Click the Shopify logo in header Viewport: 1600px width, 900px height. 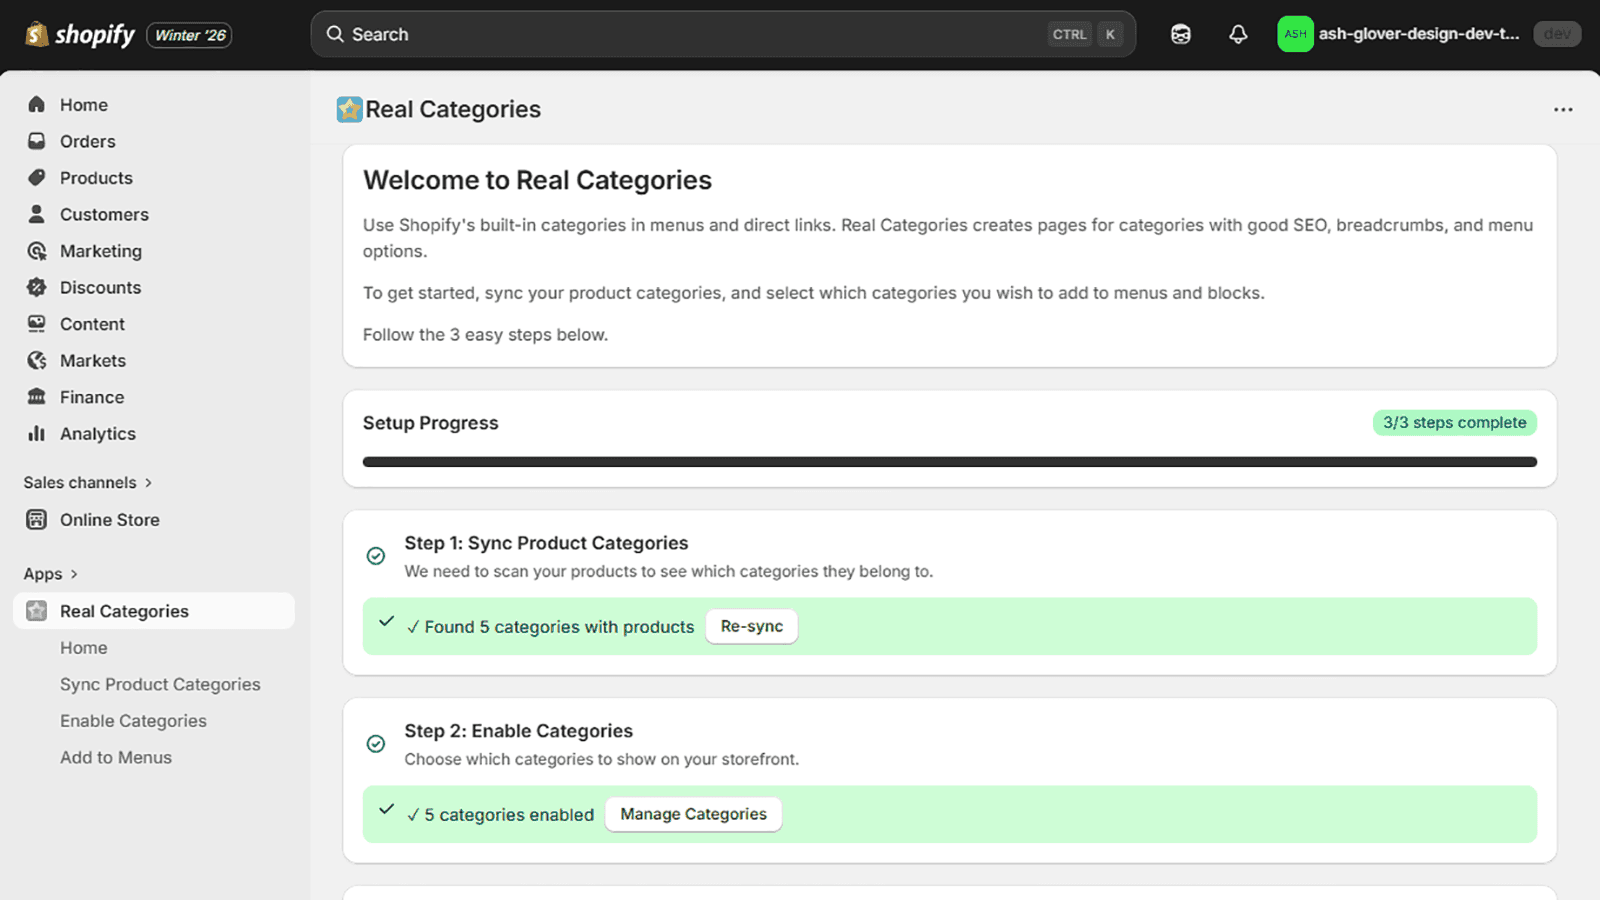pyautogui.click(x=80, y=35)
